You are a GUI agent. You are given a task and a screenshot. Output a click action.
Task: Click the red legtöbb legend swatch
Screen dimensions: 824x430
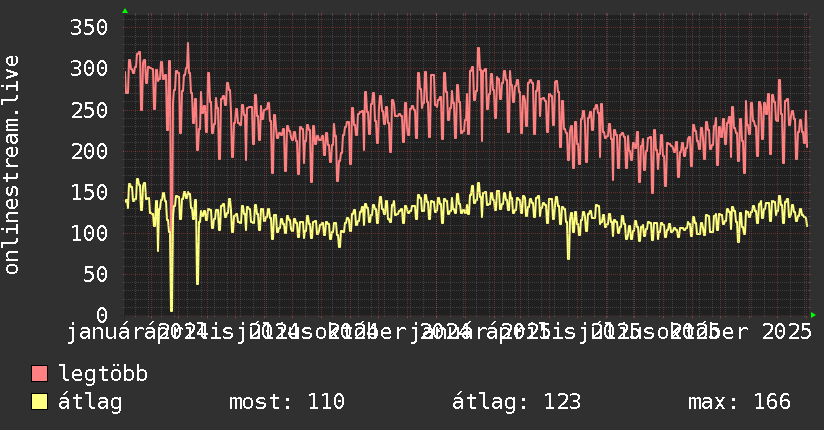click(x=40, y=374)
